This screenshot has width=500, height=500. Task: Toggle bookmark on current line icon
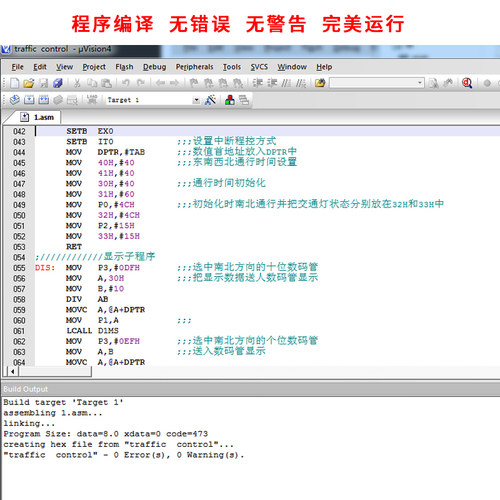pyautogui.click(x=194, y=83)
